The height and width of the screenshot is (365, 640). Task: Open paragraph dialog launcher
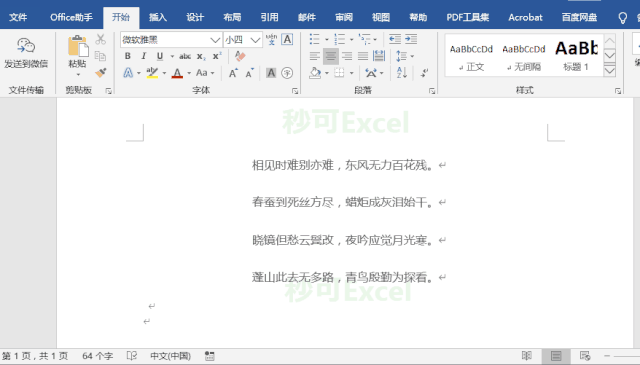(x=432, y=91)
